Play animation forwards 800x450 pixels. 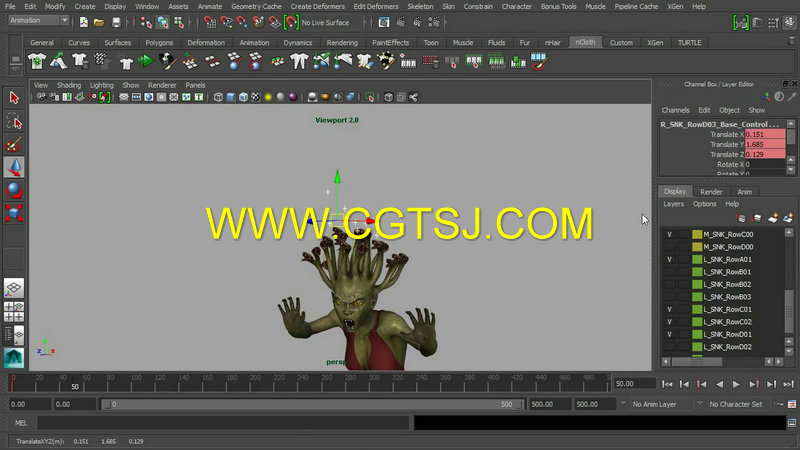click(x=736, y=384)
